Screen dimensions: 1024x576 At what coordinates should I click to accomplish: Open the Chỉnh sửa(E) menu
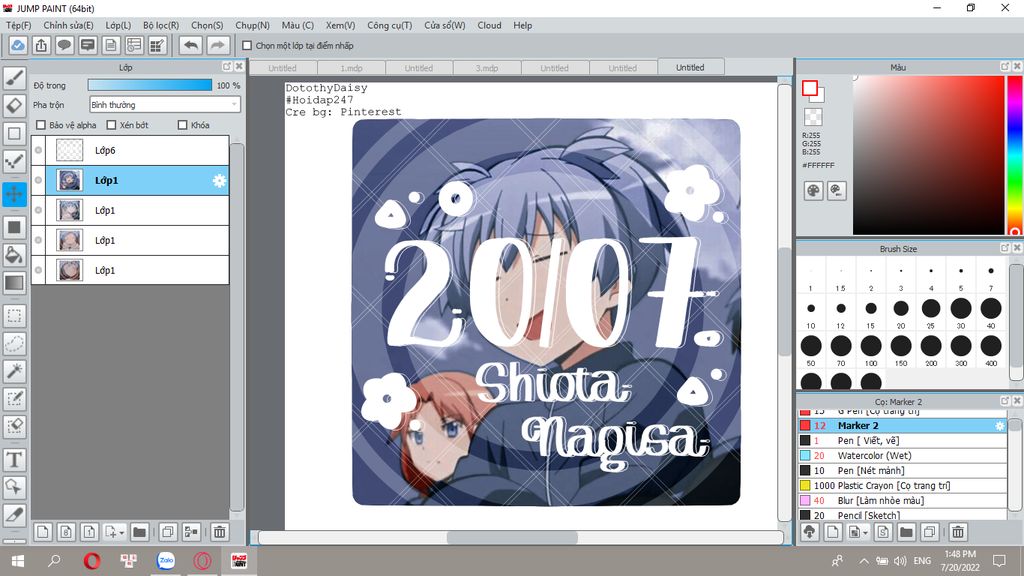(69, 25)
